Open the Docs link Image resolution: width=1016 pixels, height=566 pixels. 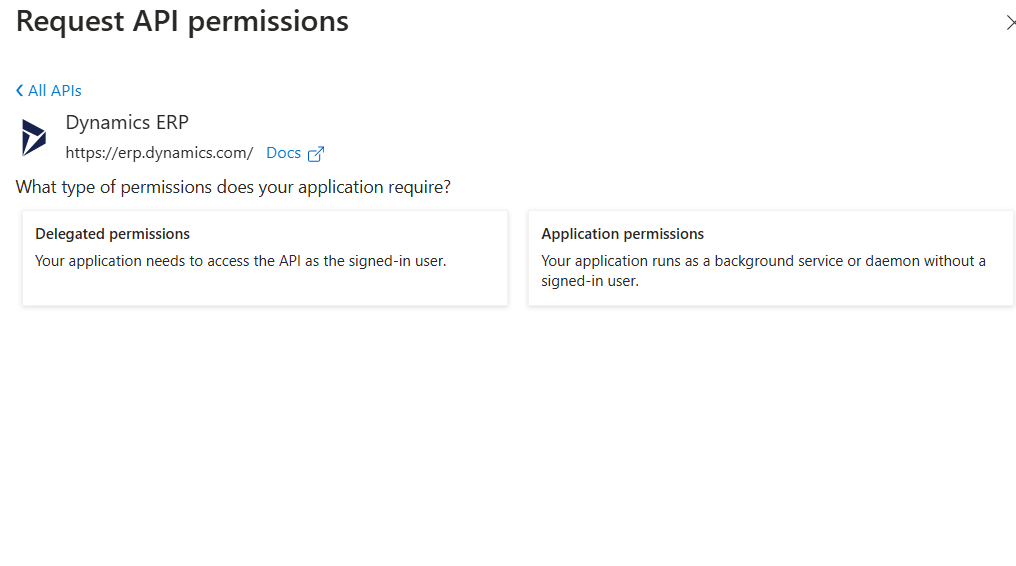[x=283, y=153]
